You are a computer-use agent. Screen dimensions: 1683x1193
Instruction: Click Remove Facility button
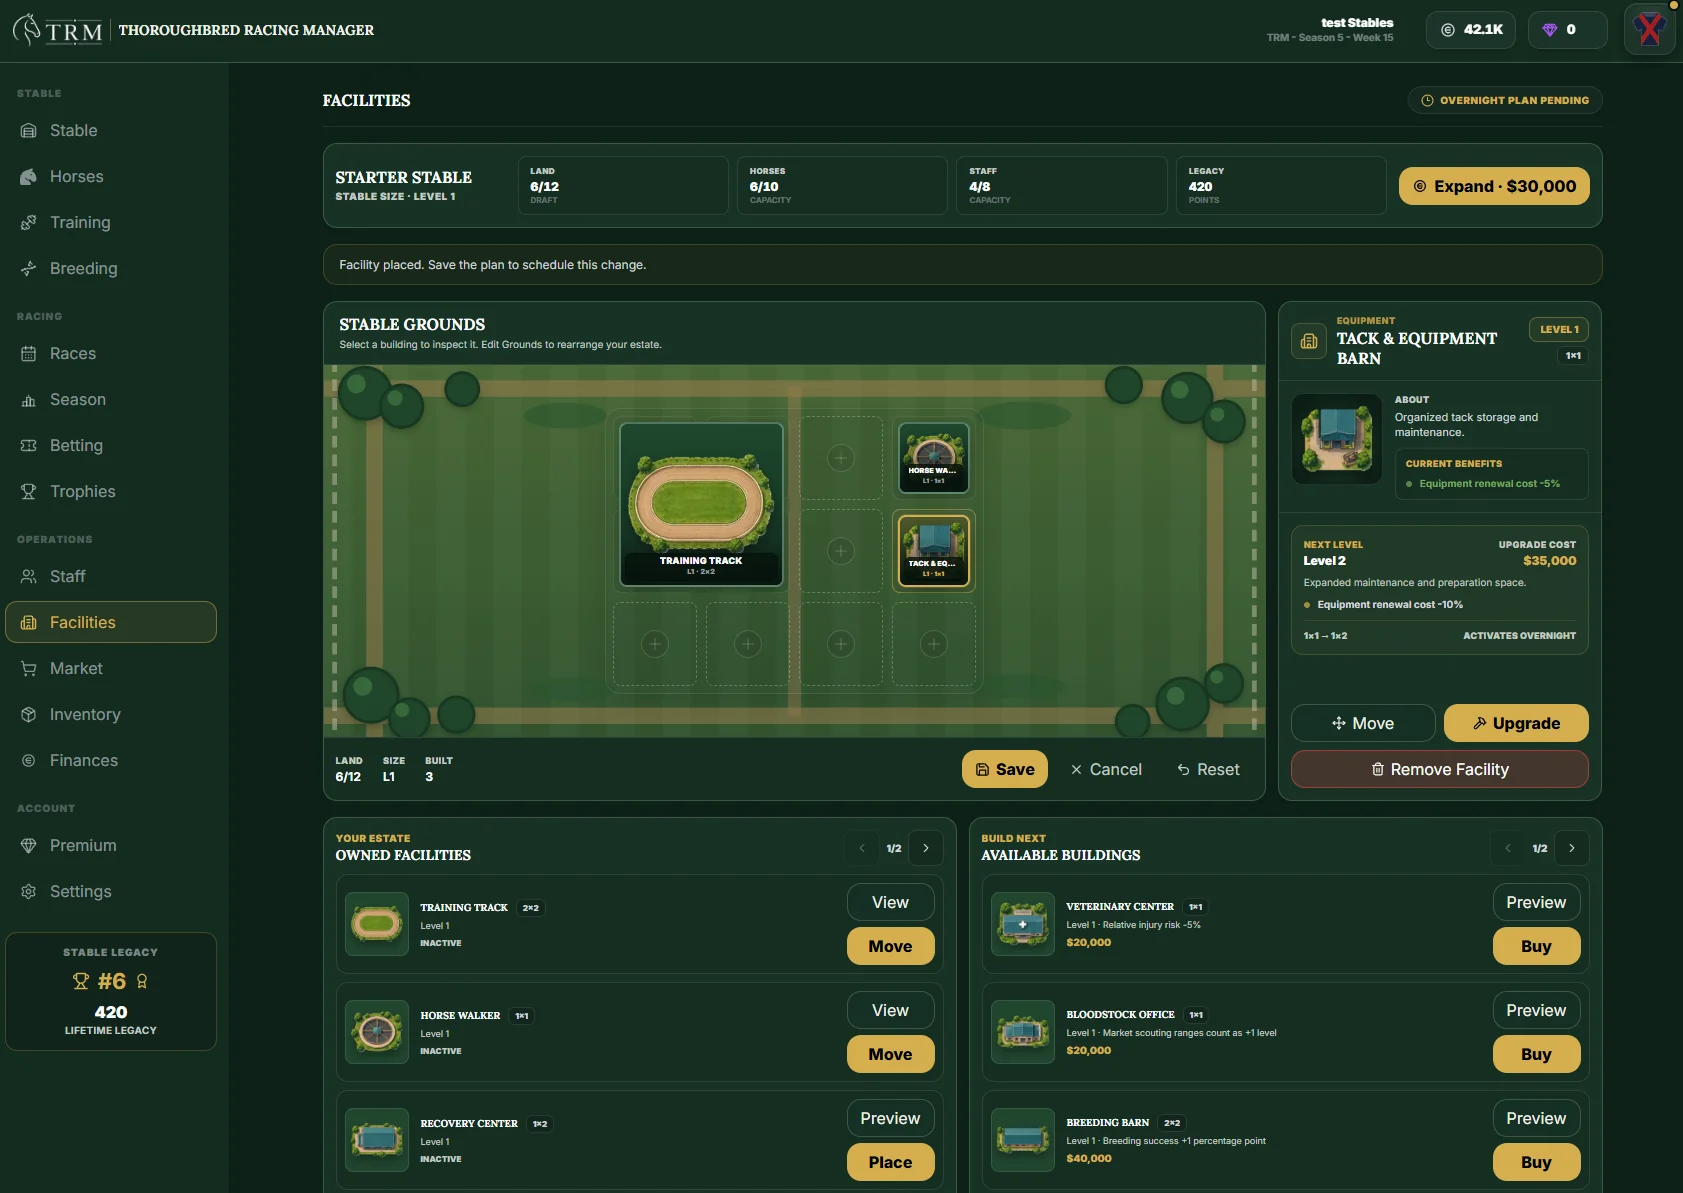[1440, 769]
